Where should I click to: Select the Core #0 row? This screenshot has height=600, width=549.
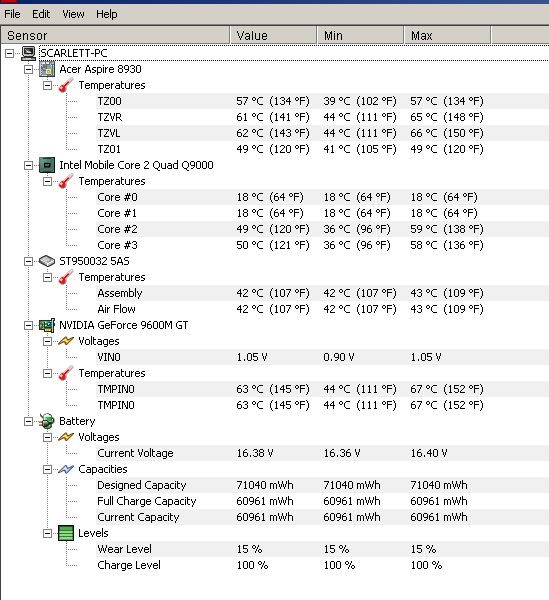(322, 197)
